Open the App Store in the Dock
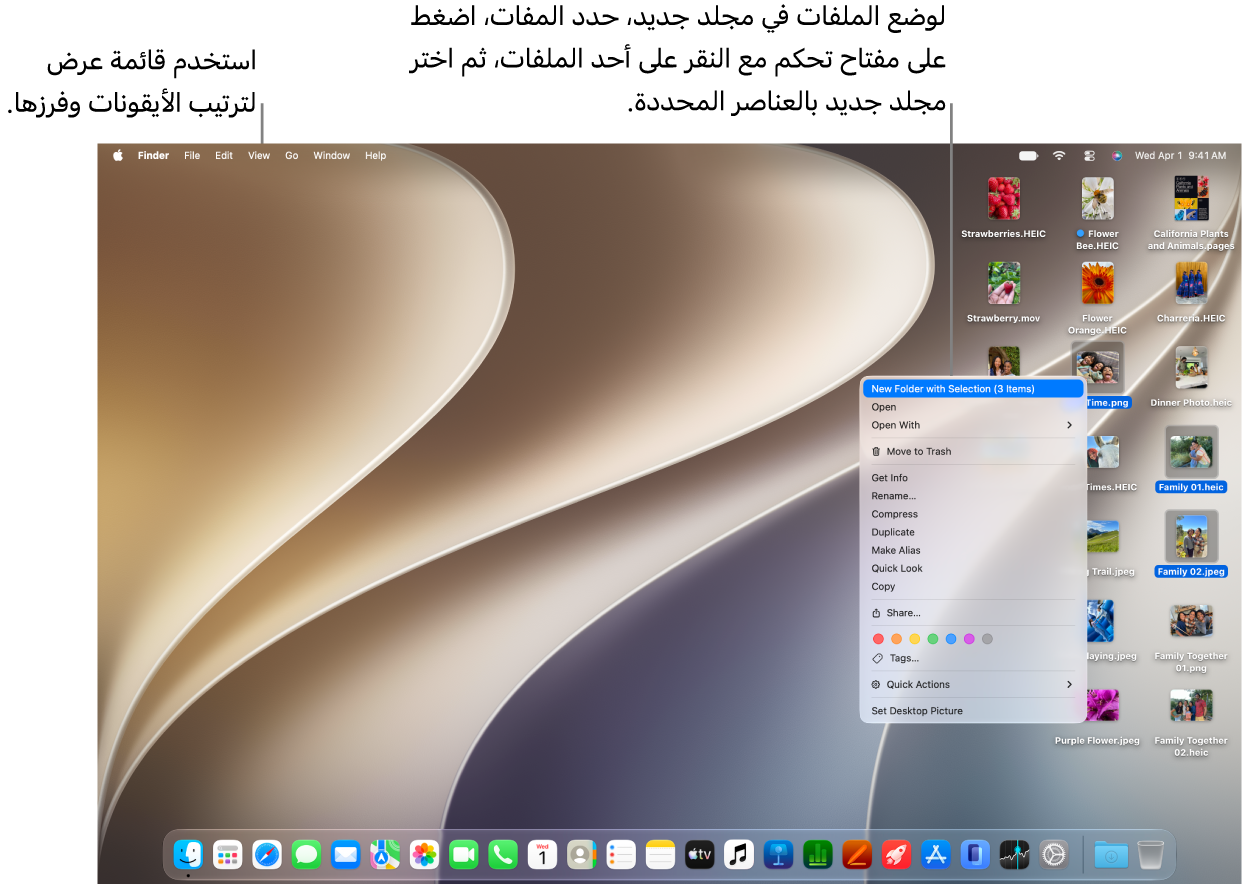1242x886 pixels. (935, 854)
